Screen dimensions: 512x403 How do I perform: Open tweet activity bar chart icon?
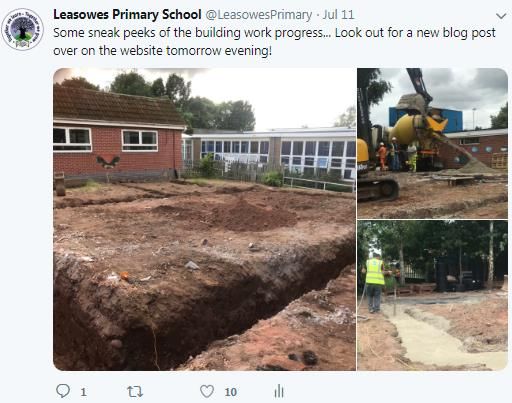pyautogui.click(x=279, y=391)
